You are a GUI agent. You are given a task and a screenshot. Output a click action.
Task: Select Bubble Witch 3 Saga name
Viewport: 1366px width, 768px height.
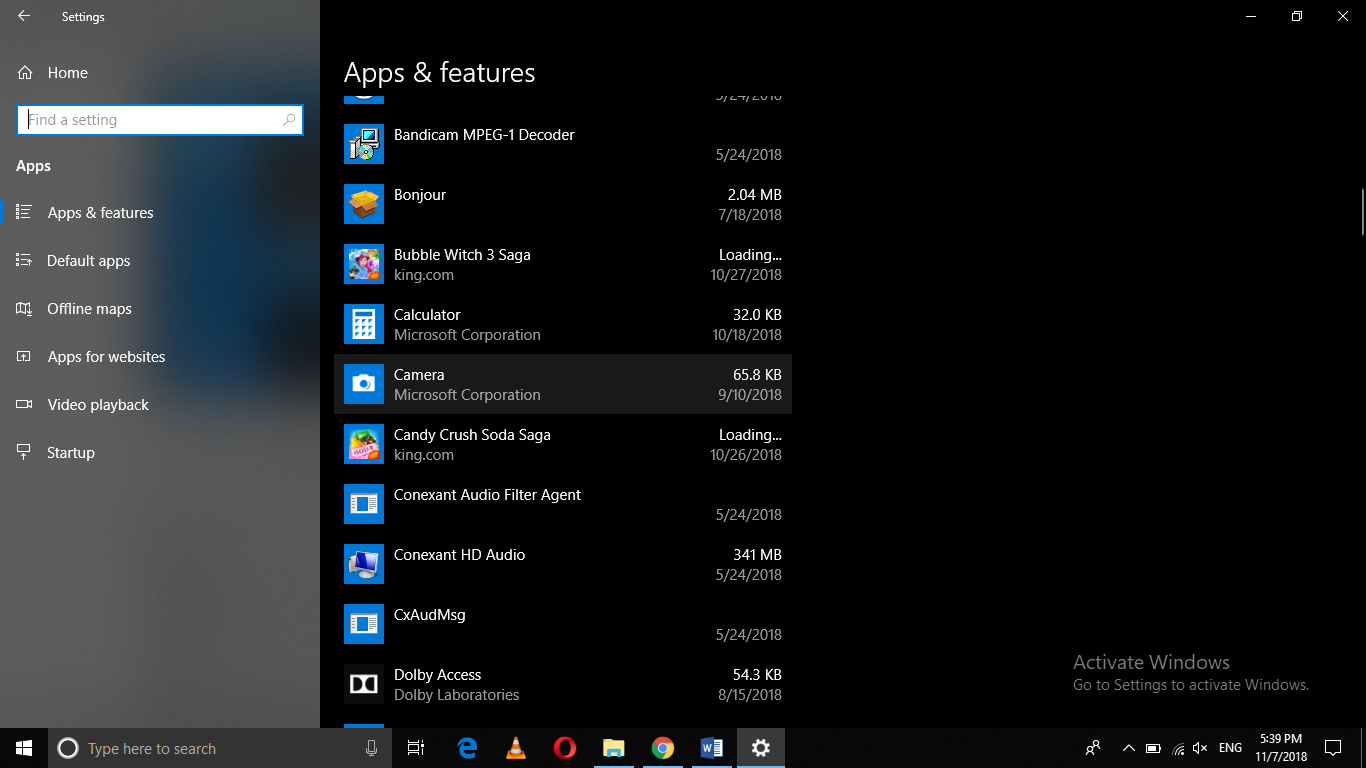pyautogui.click(x=462, y=255)
